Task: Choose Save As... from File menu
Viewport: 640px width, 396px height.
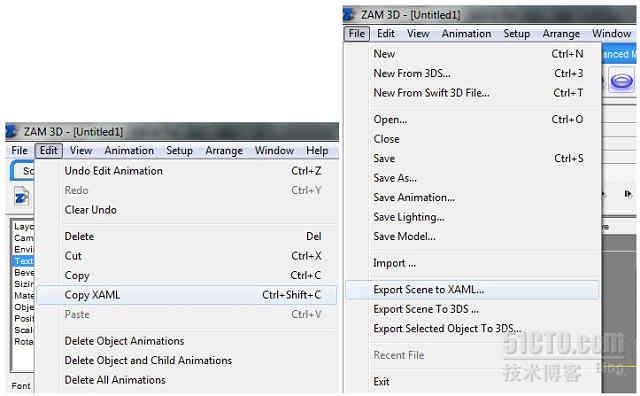Action: point(473,178)
